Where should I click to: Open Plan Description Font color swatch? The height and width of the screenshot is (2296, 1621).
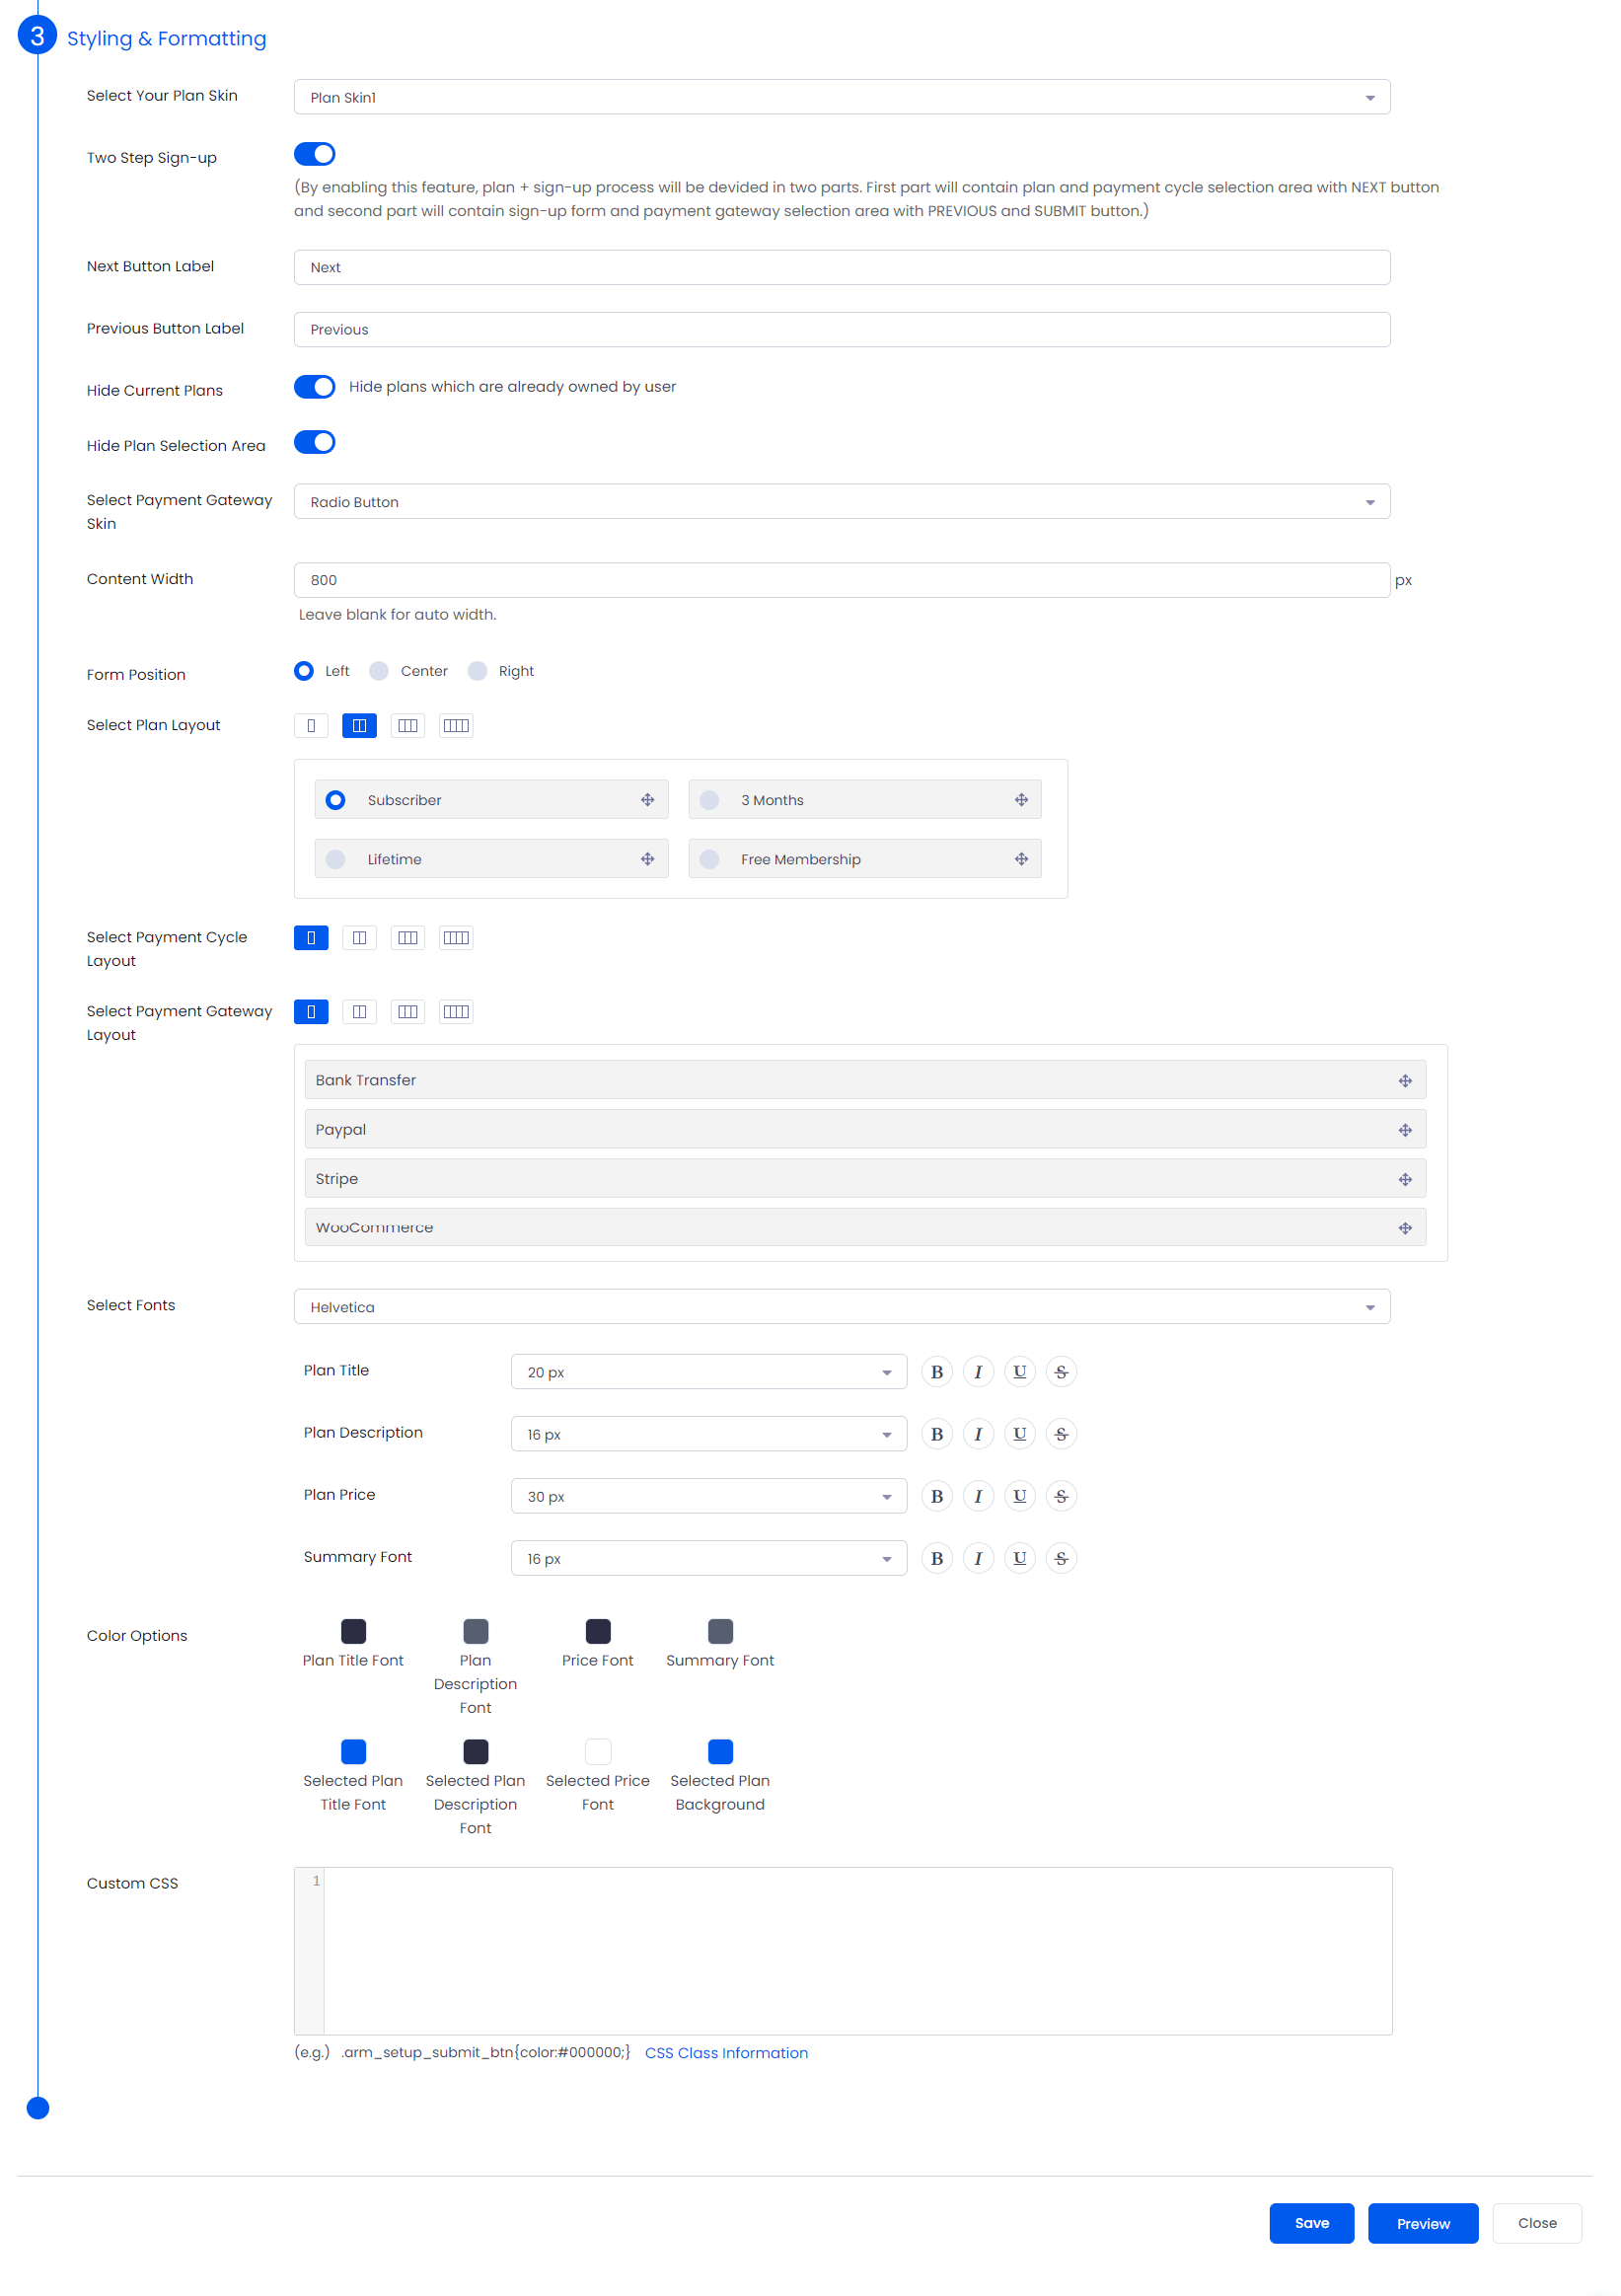pos(476,1631)
